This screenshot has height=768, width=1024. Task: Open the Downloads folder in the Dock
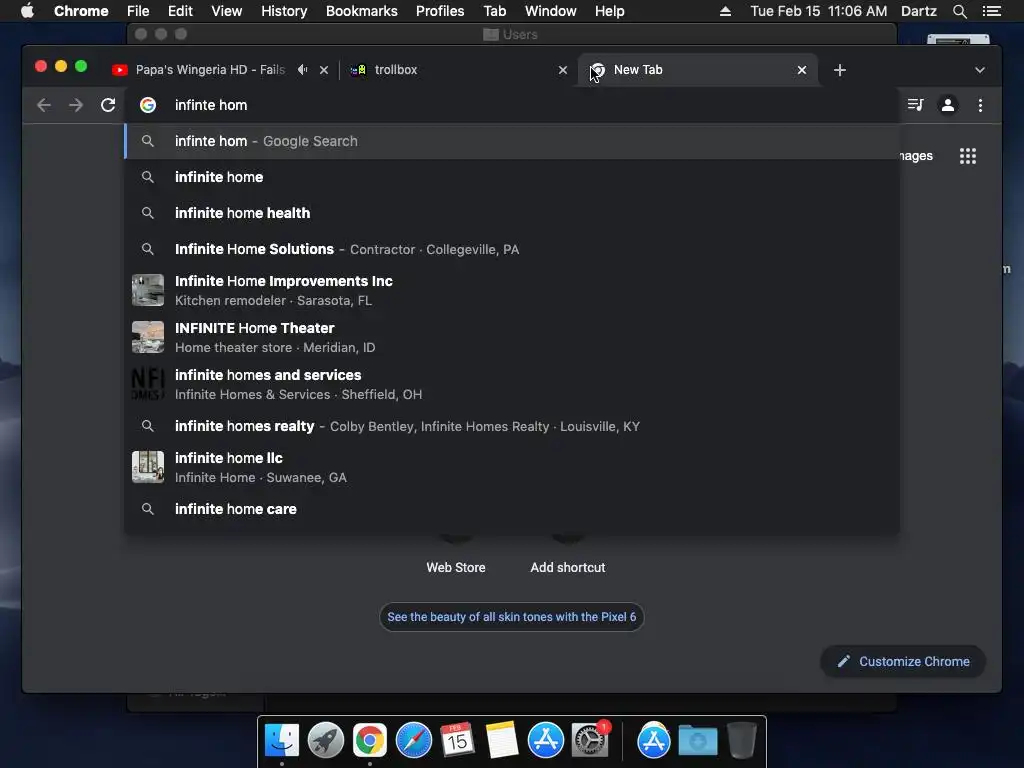pos(697,741)
